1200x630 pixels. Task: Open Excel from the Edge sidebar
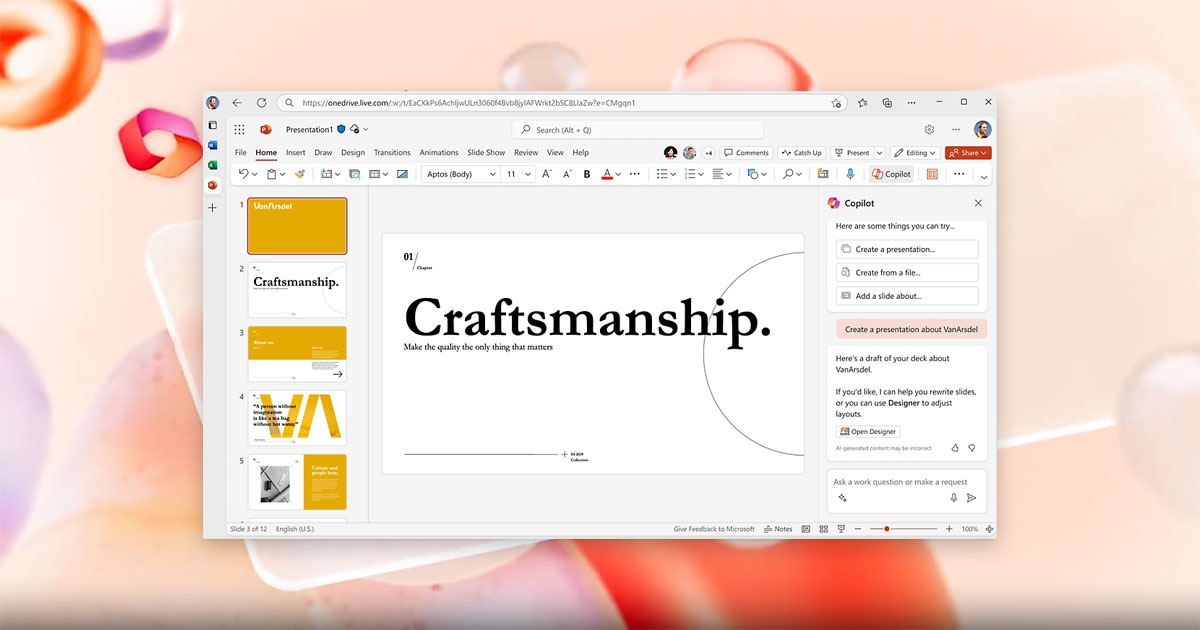pos(212,165)
